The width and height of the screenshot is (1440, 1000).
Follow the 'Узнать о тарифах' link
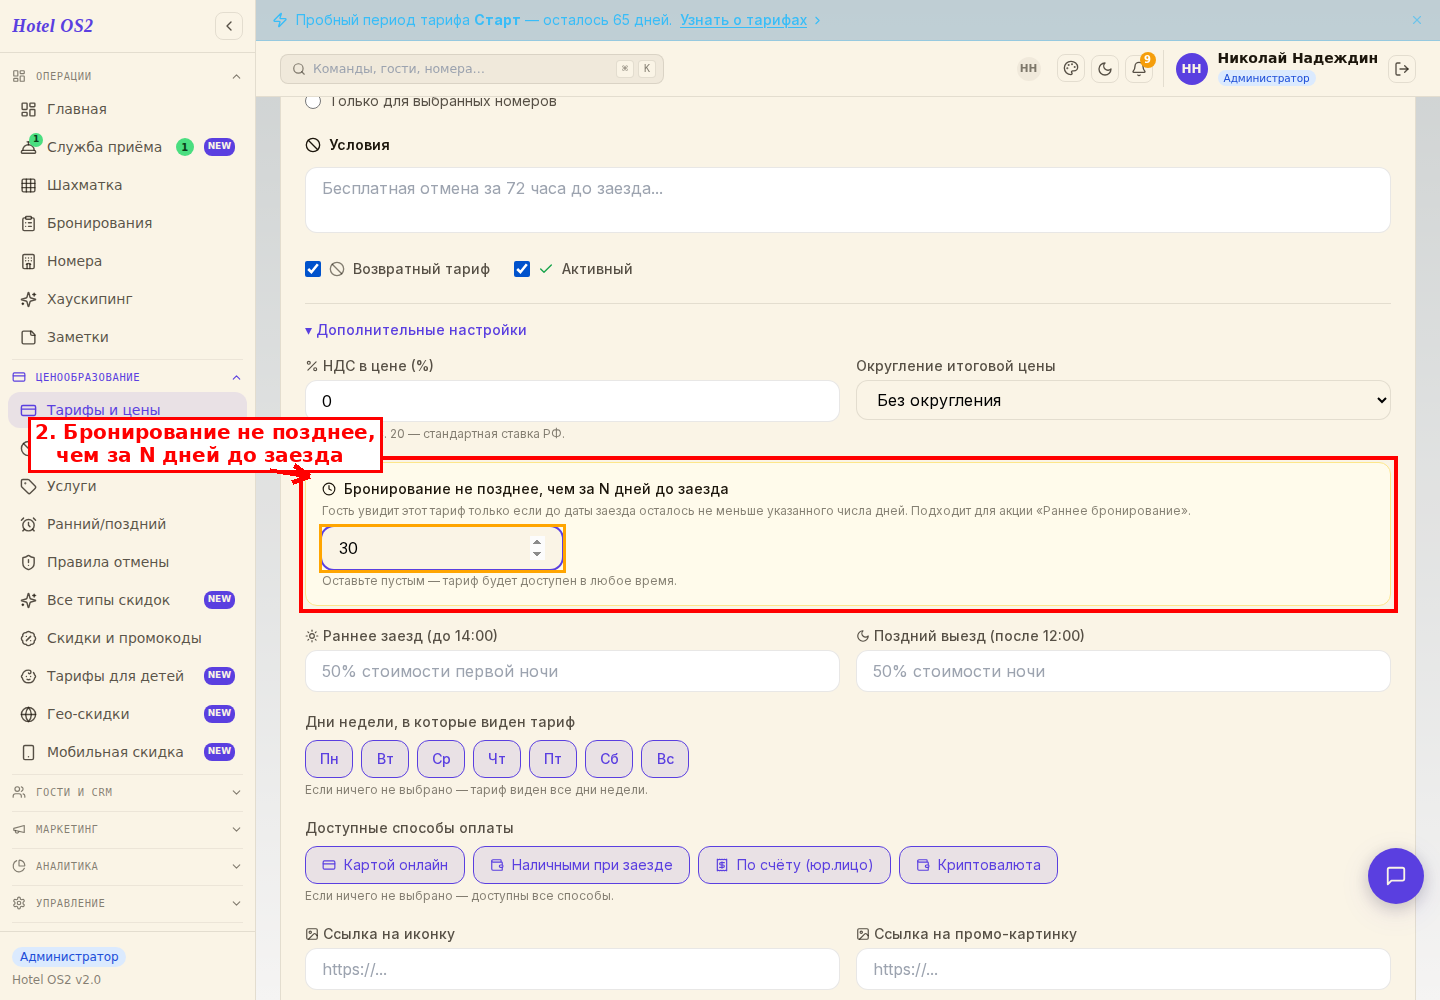click(x=743, y=20)
